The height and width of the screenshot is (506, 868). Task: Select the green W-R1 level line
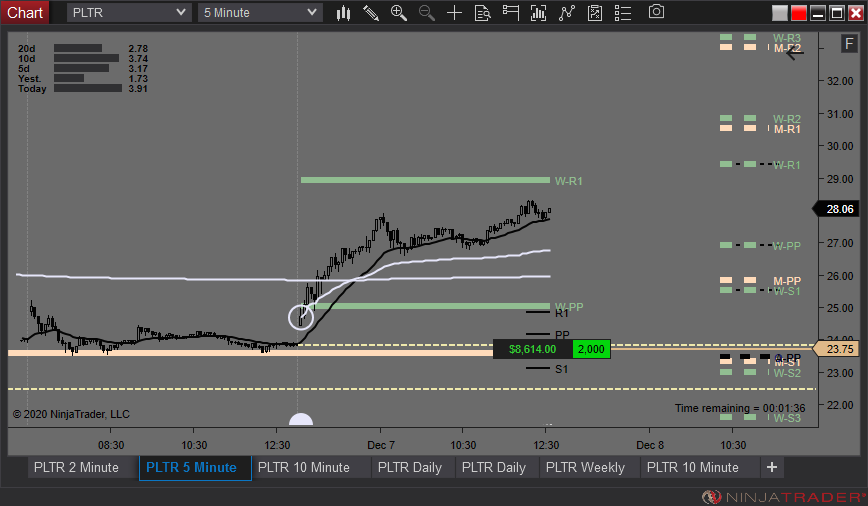point(425,180)
